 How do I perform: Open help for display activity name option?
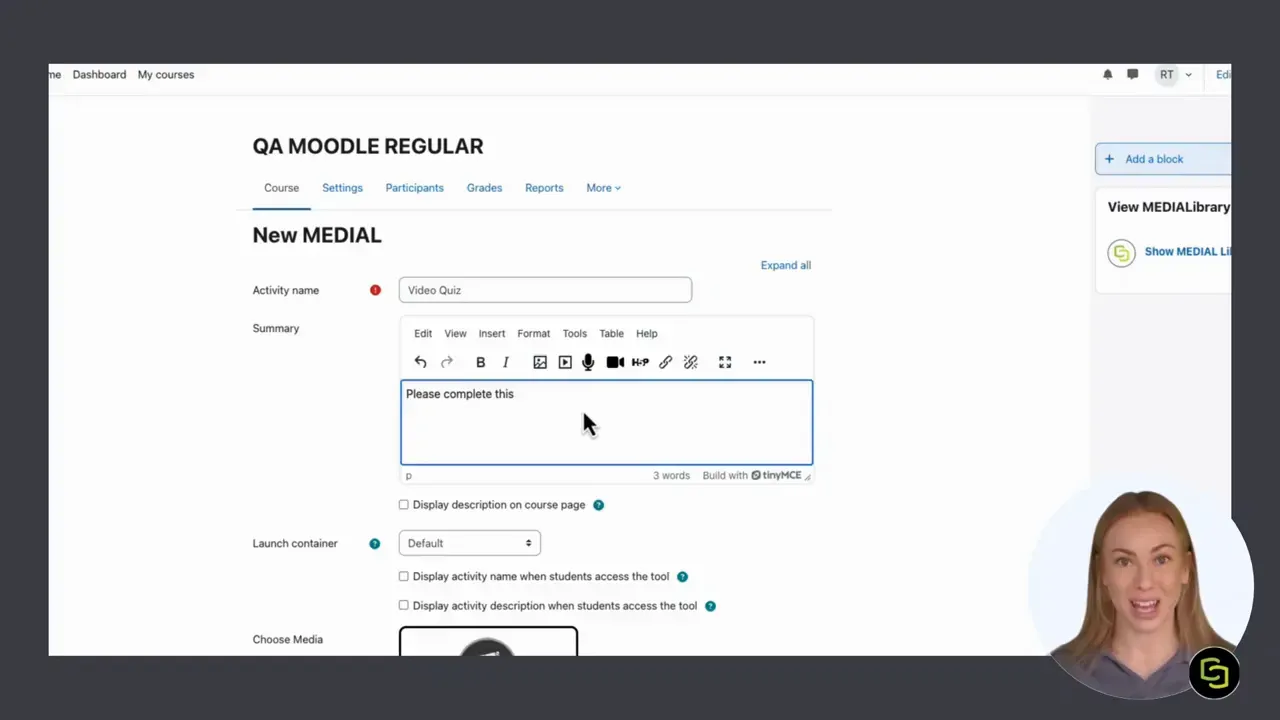pyautogui.click(x=682, y=577)
